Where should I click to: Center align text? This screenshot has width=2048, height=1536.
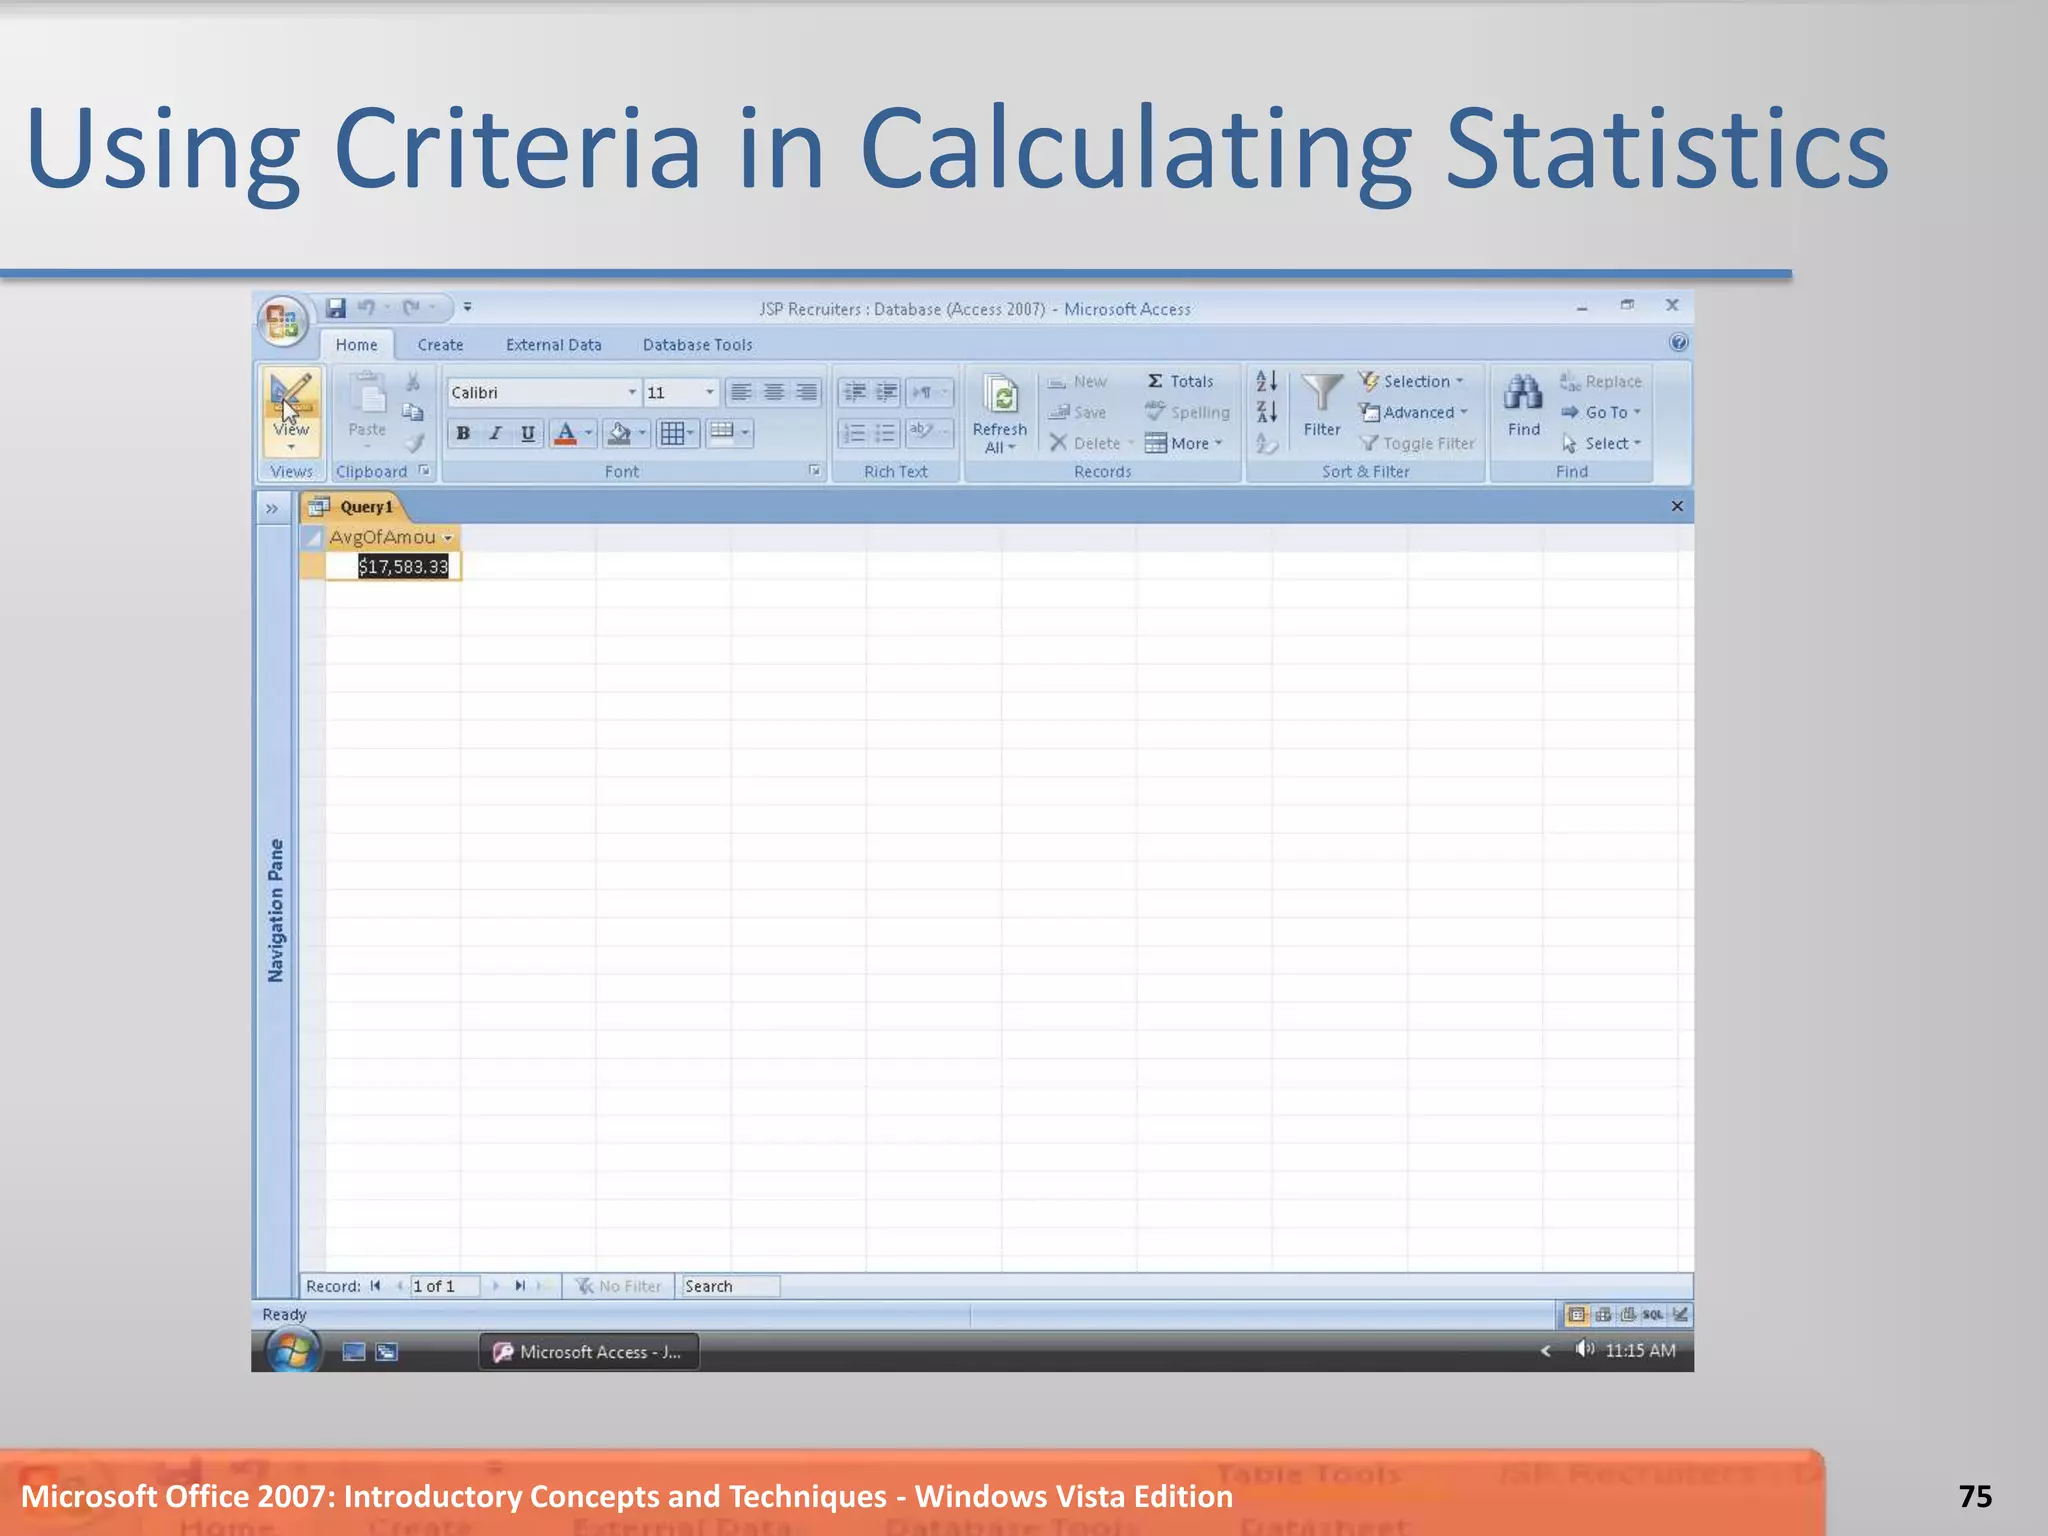[x=774, y=392]
